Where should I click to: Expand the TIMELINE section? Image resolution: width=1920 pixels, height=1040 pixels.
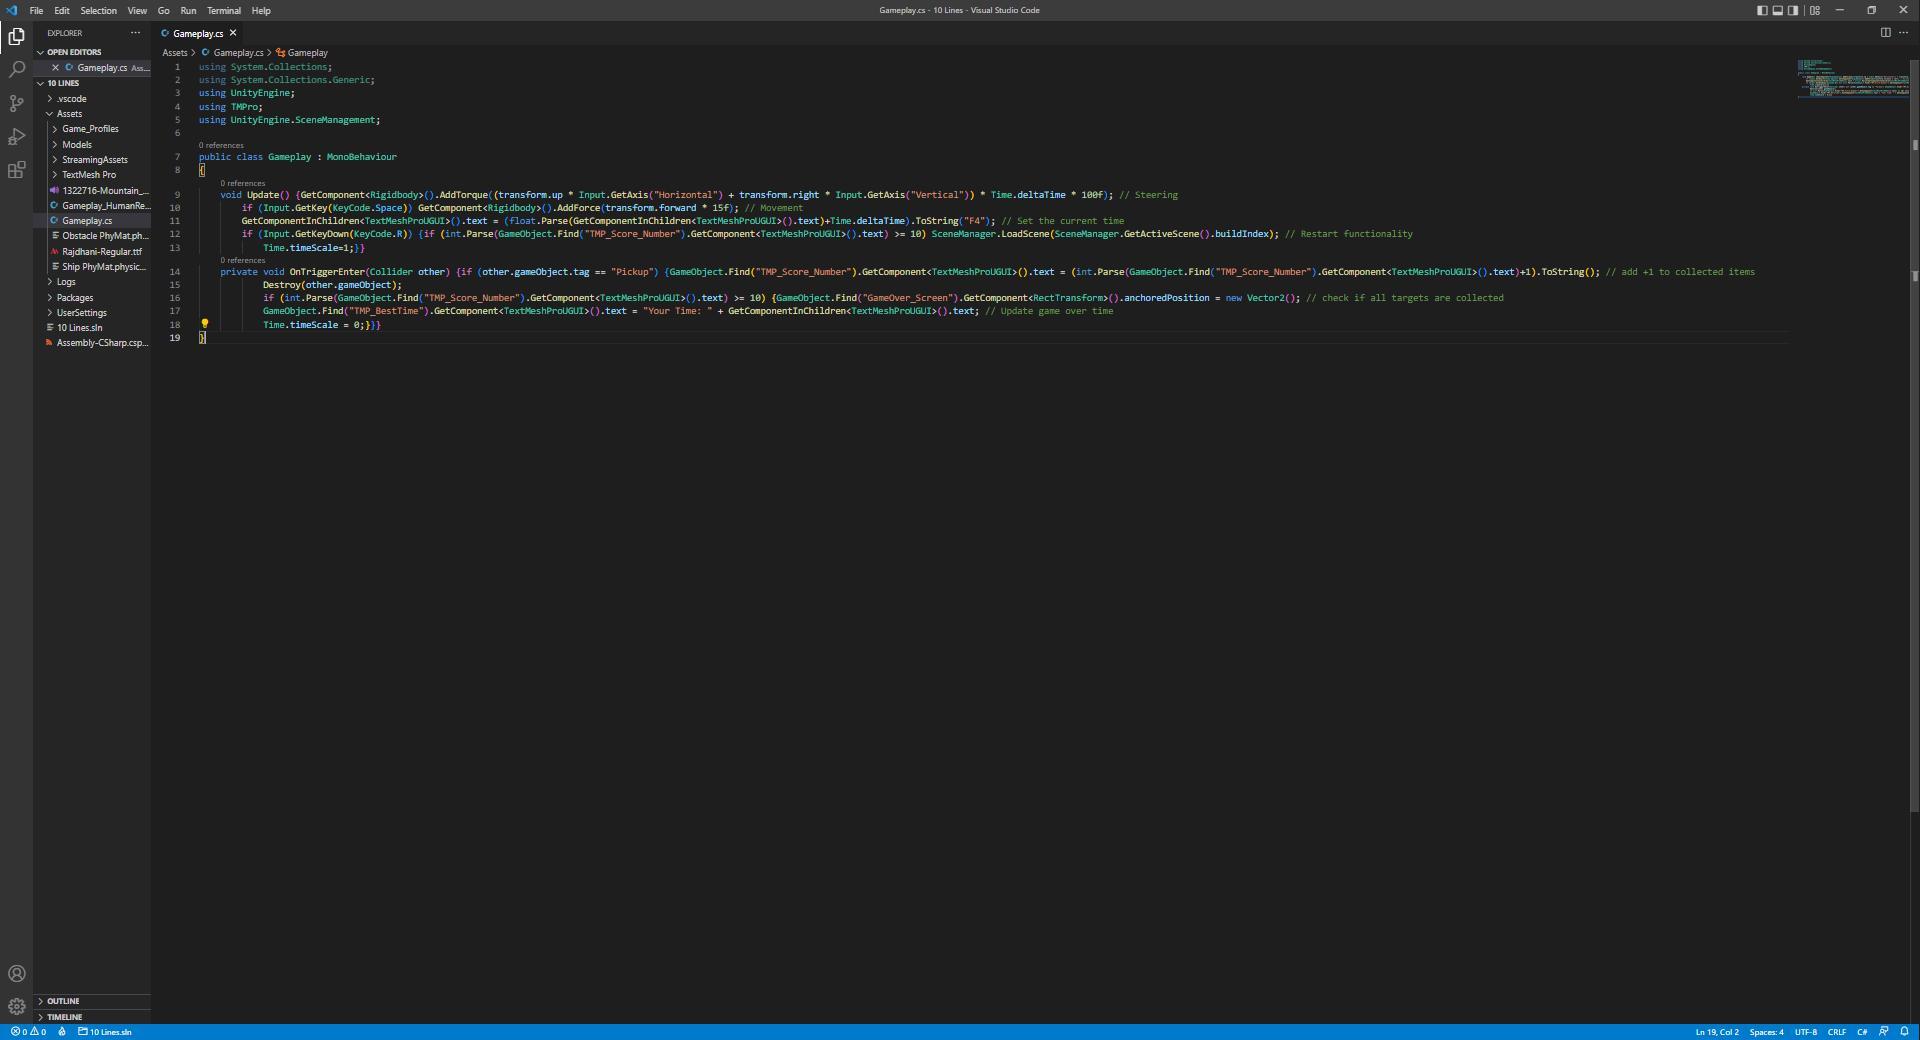(64, 1017)
